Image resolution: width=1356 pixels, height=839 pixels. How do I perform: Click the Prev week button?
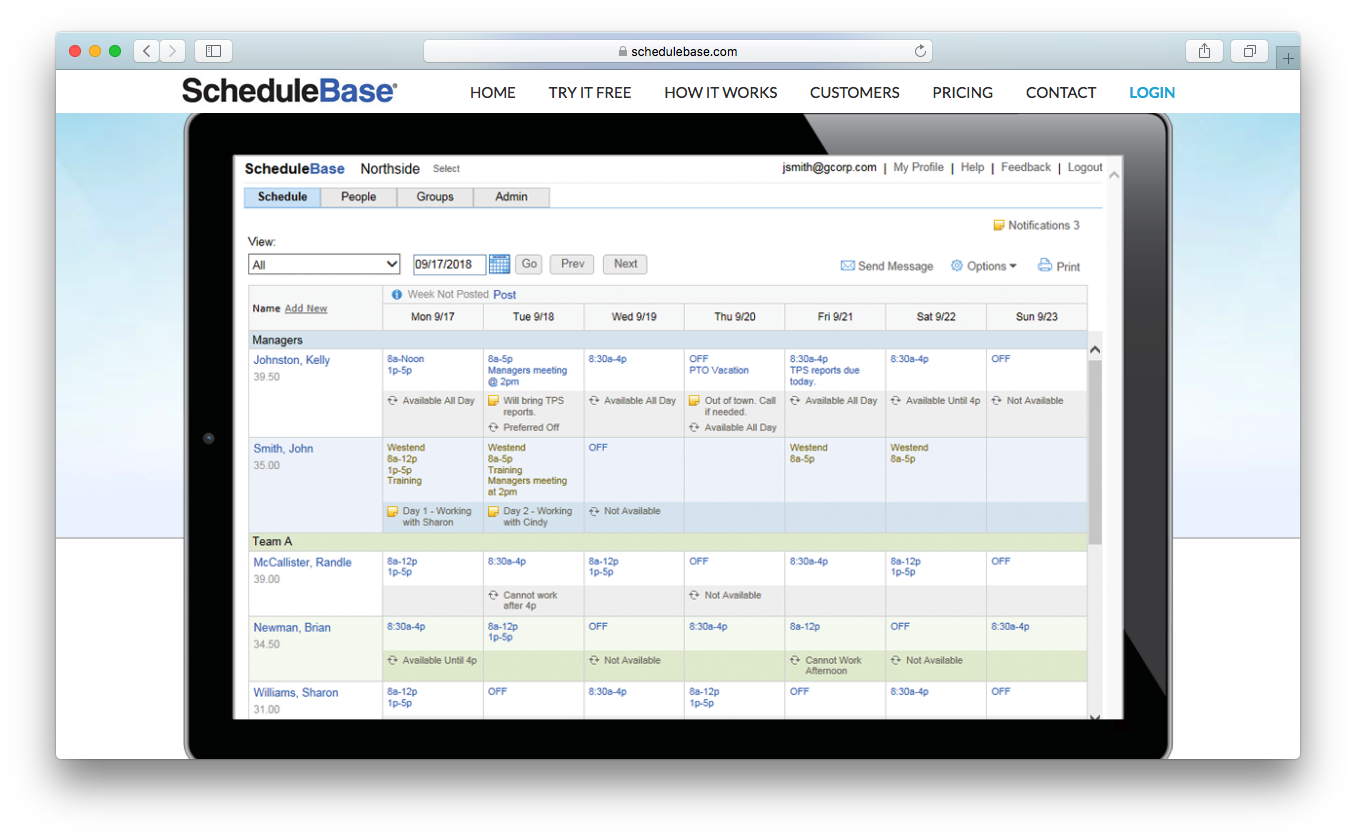tap(572, 264)
